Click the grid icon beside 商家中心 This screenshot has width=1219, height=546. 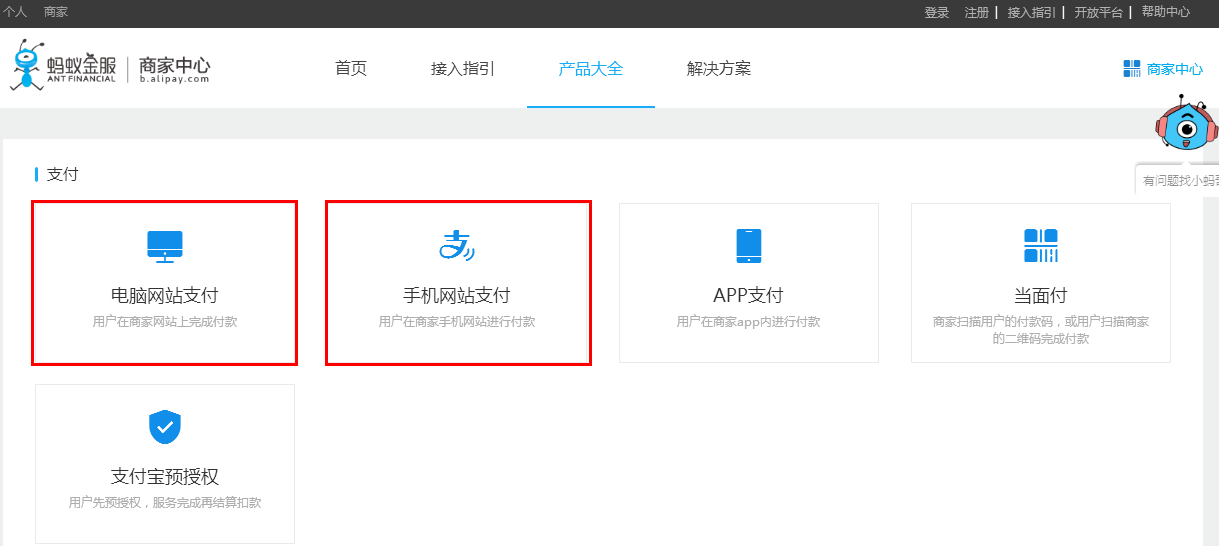pos(1131,69)
